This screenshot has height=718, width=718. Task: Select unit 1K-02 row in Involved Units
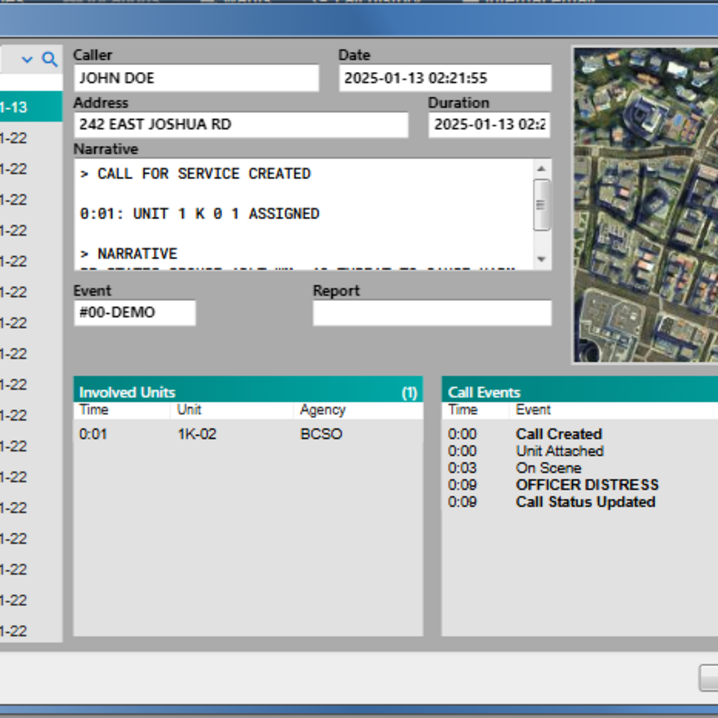(196, 434)
